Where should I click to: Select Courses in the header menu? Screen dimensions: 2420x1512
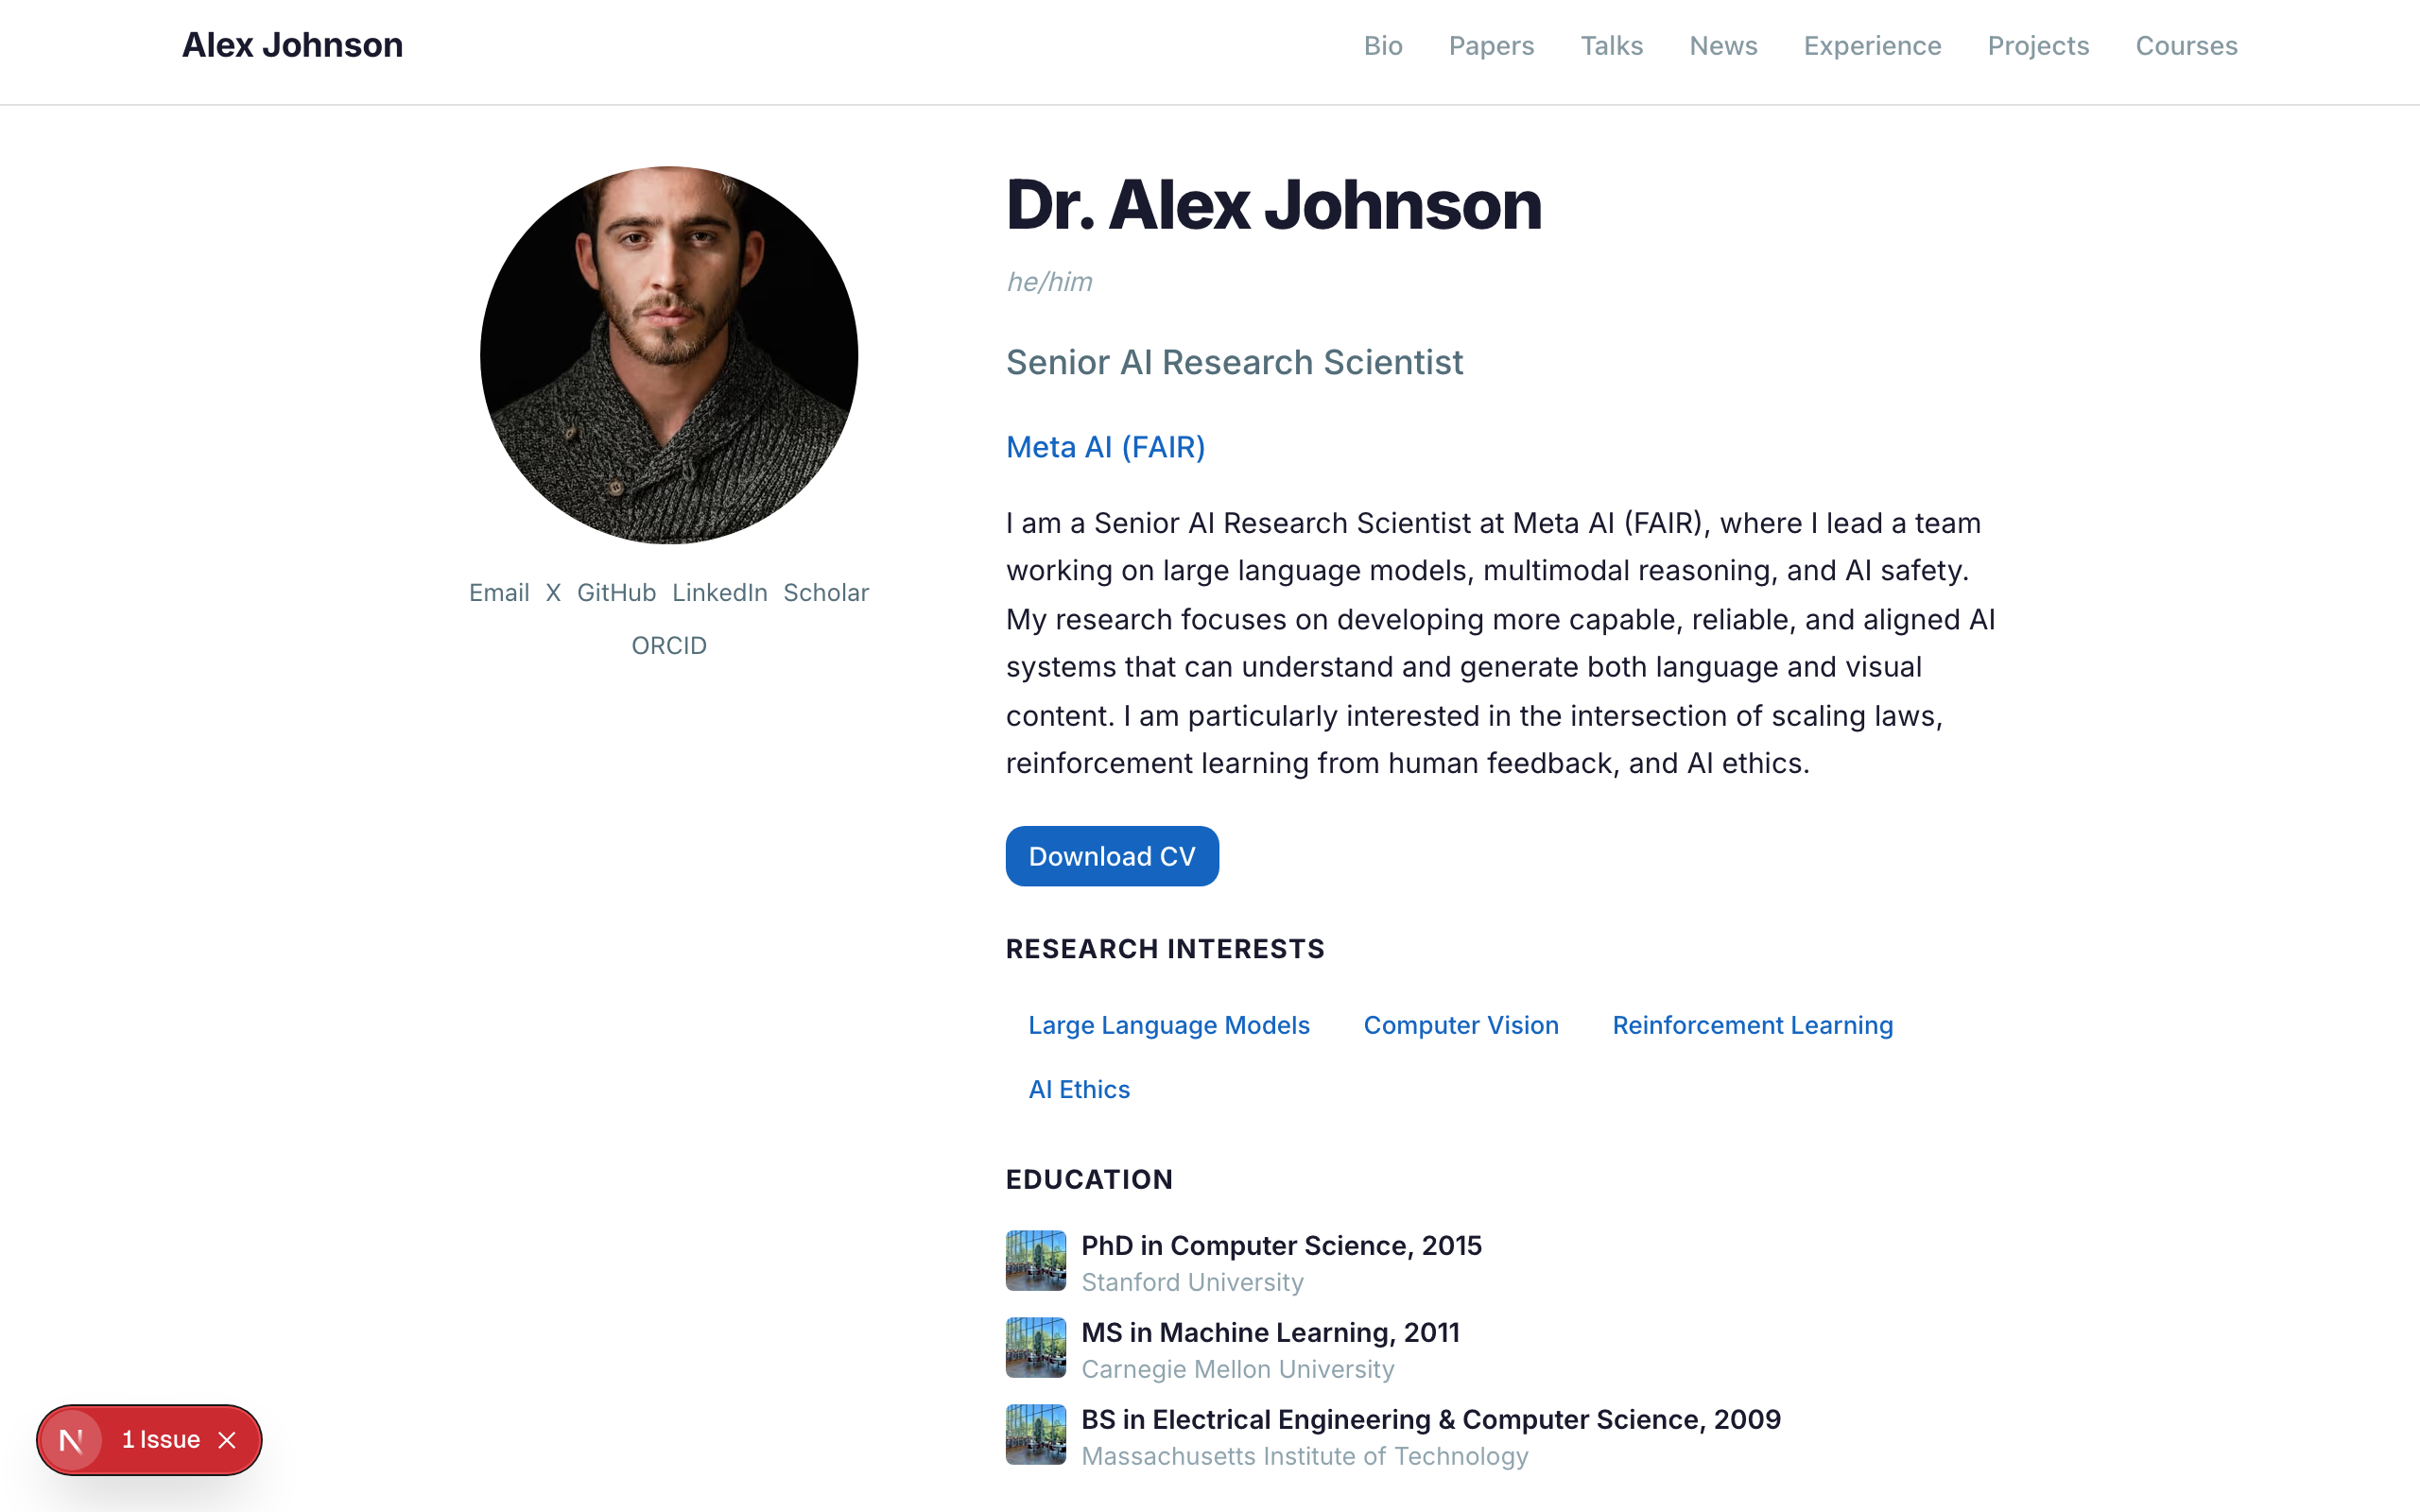point(2186,46)
